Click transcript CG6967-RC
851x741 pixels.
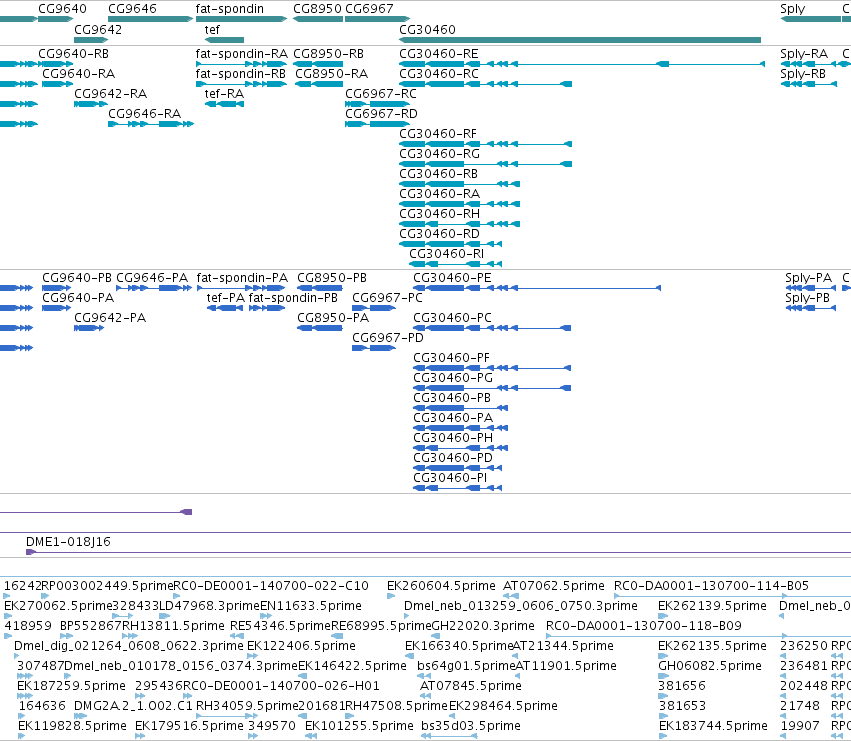[381, 94]
